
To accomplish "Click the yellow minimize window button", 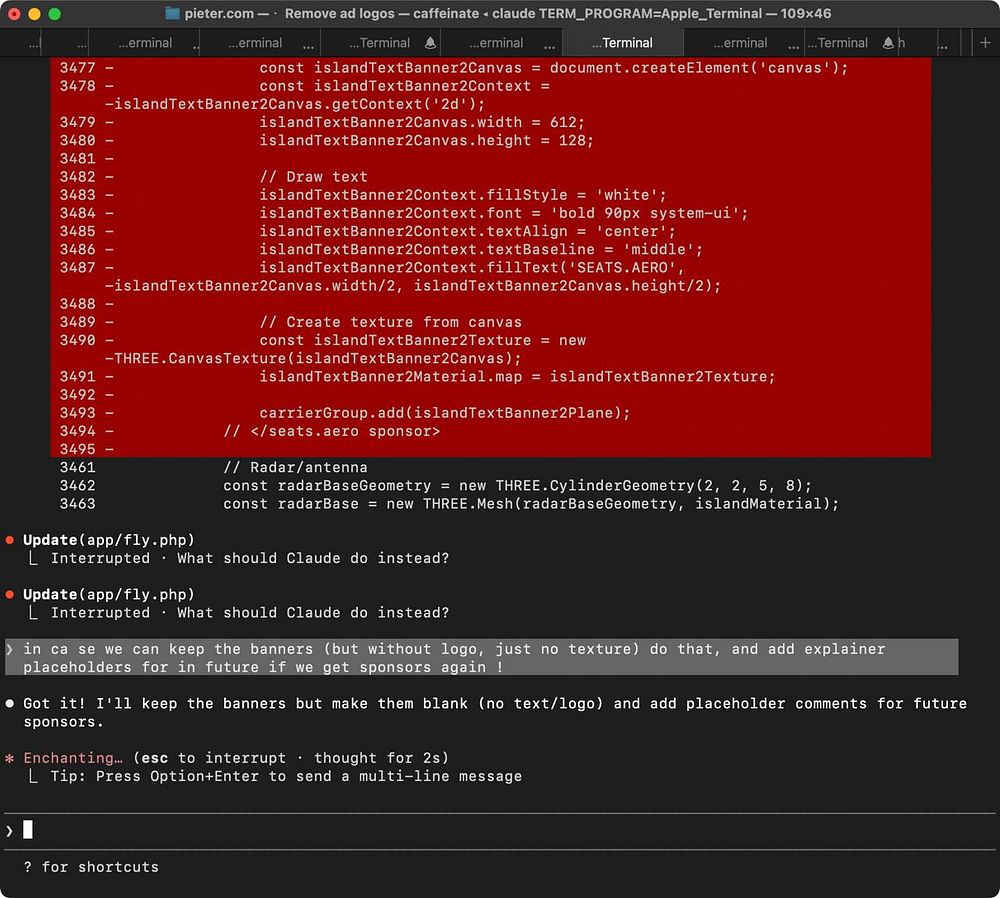I will tap(34, 13).
